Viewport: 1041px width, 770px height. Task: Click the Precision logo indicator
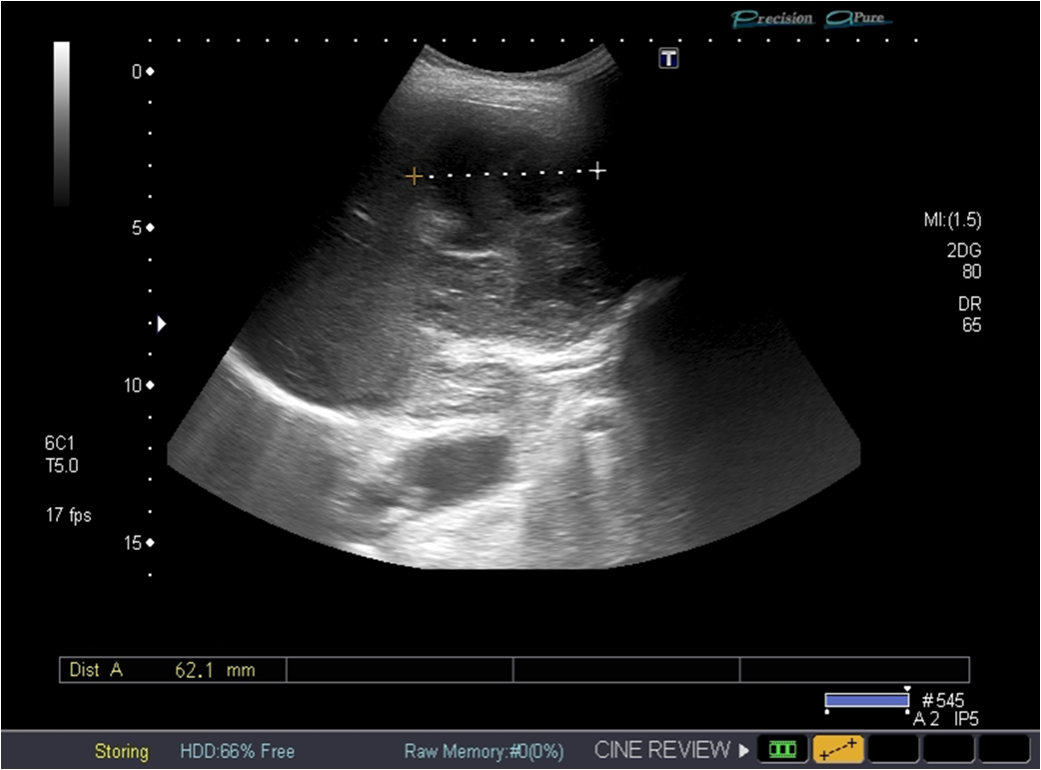pyautogui.click(x=773, y=18)
